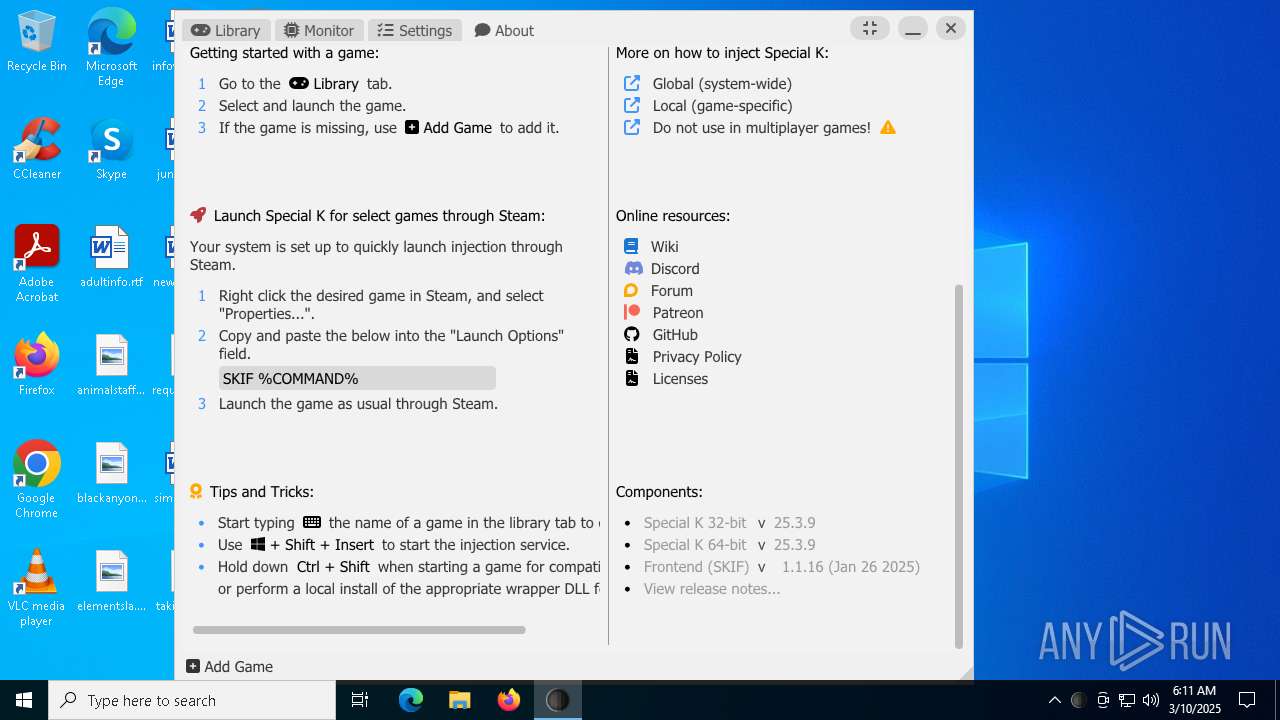Click the Library gamepad icon in step 1

pos(299,83)
